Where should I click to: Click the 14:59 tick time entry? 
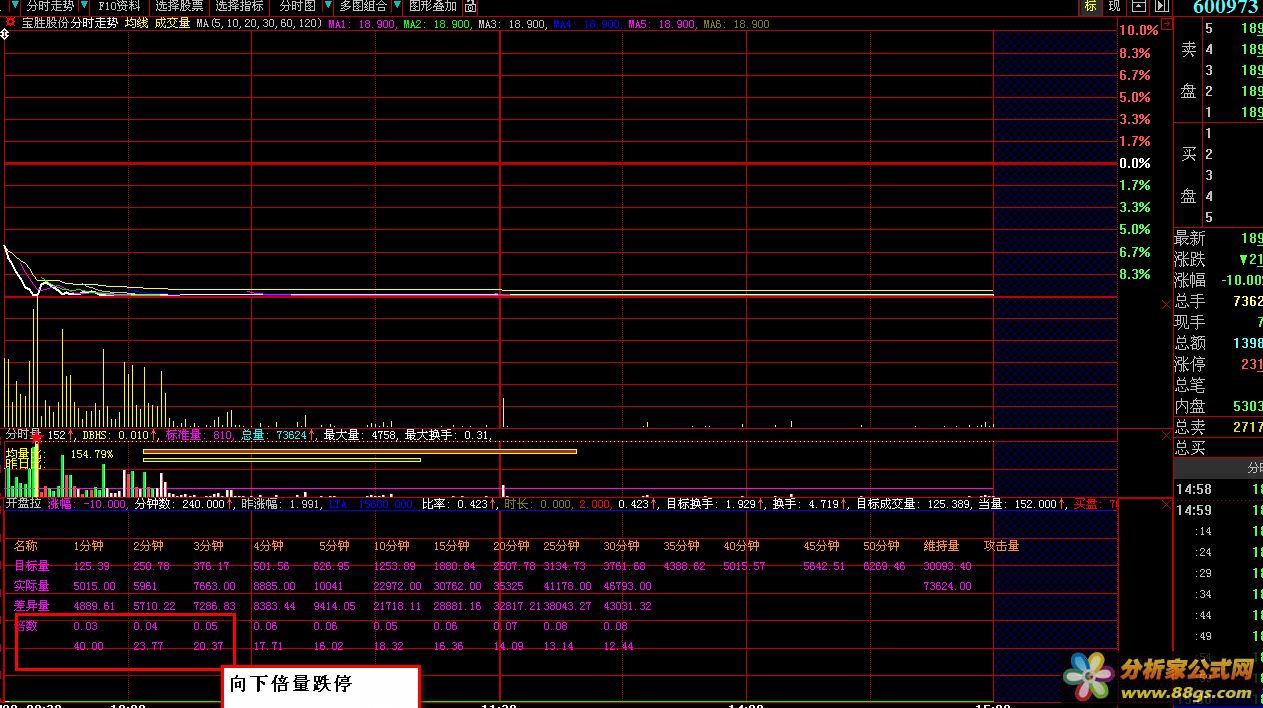tap(1194, 511)
